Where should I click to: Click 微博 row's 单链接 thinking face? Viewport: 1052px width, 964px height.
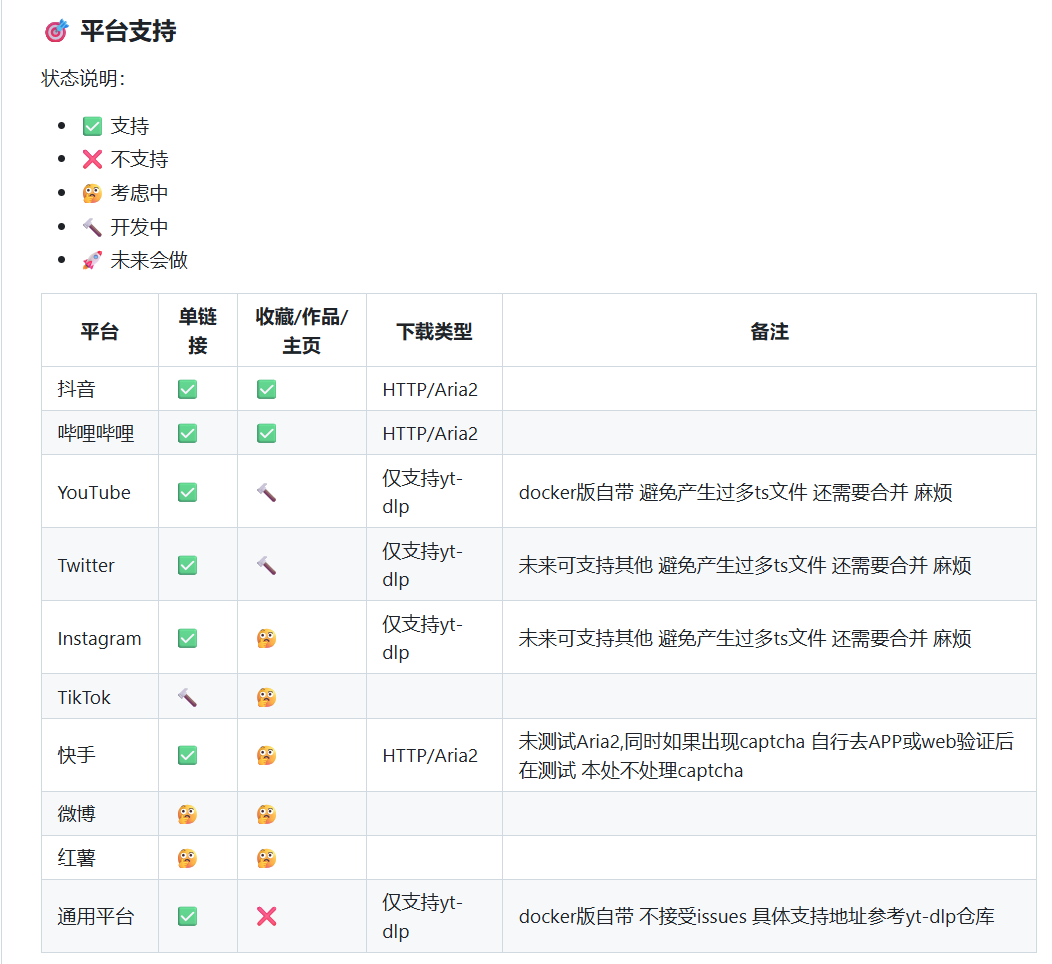[187, 814]
